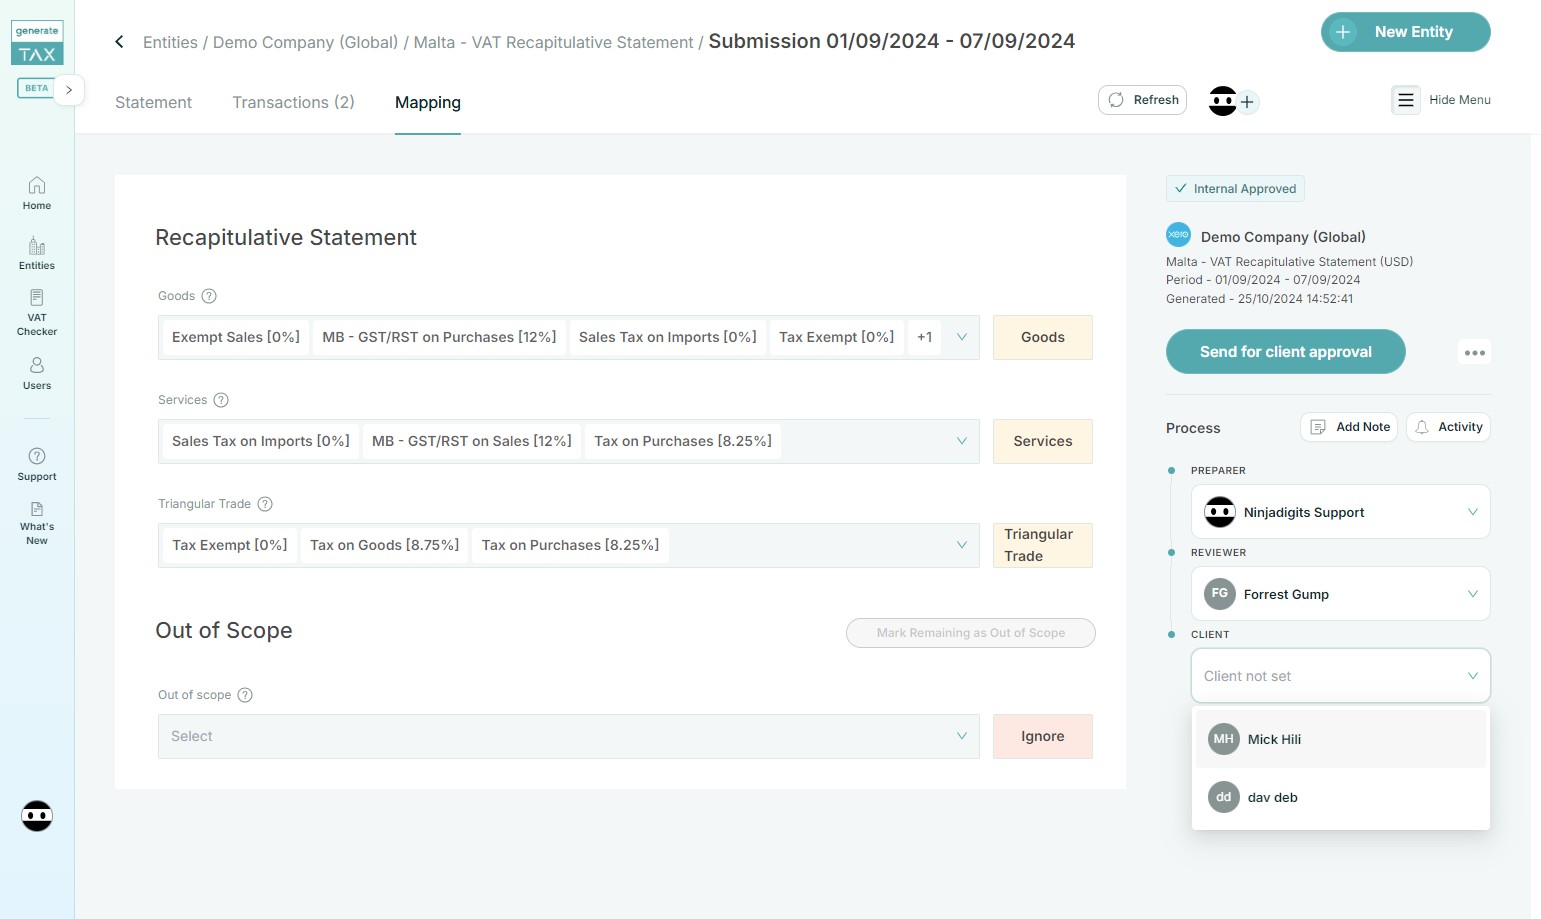This screenshot has height=919, width=1541.
Task: Click the Generate TAX logo
Action: (37, 43)
